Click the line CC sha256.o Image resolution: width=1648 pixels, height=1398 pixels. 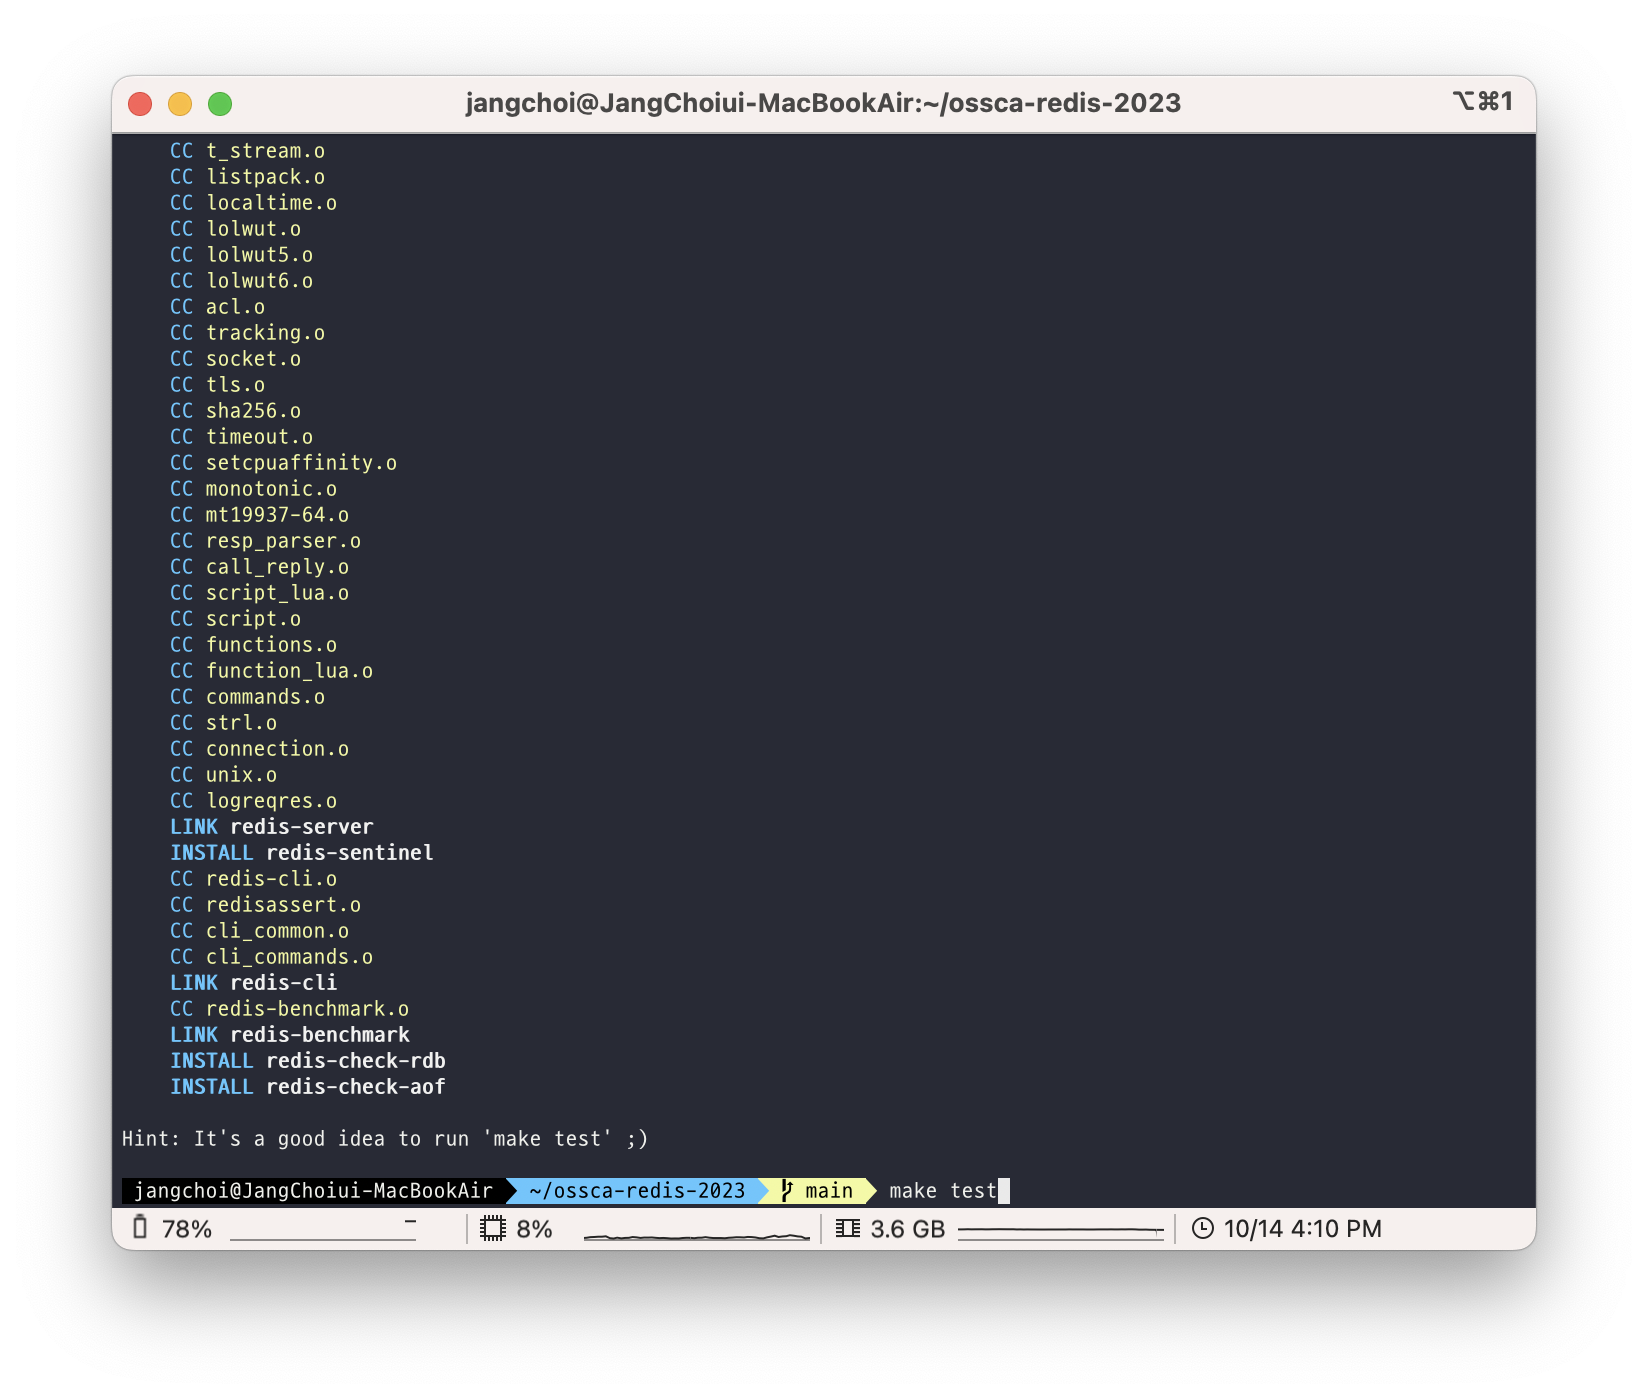pyautogui.click(x=236, y=410)
